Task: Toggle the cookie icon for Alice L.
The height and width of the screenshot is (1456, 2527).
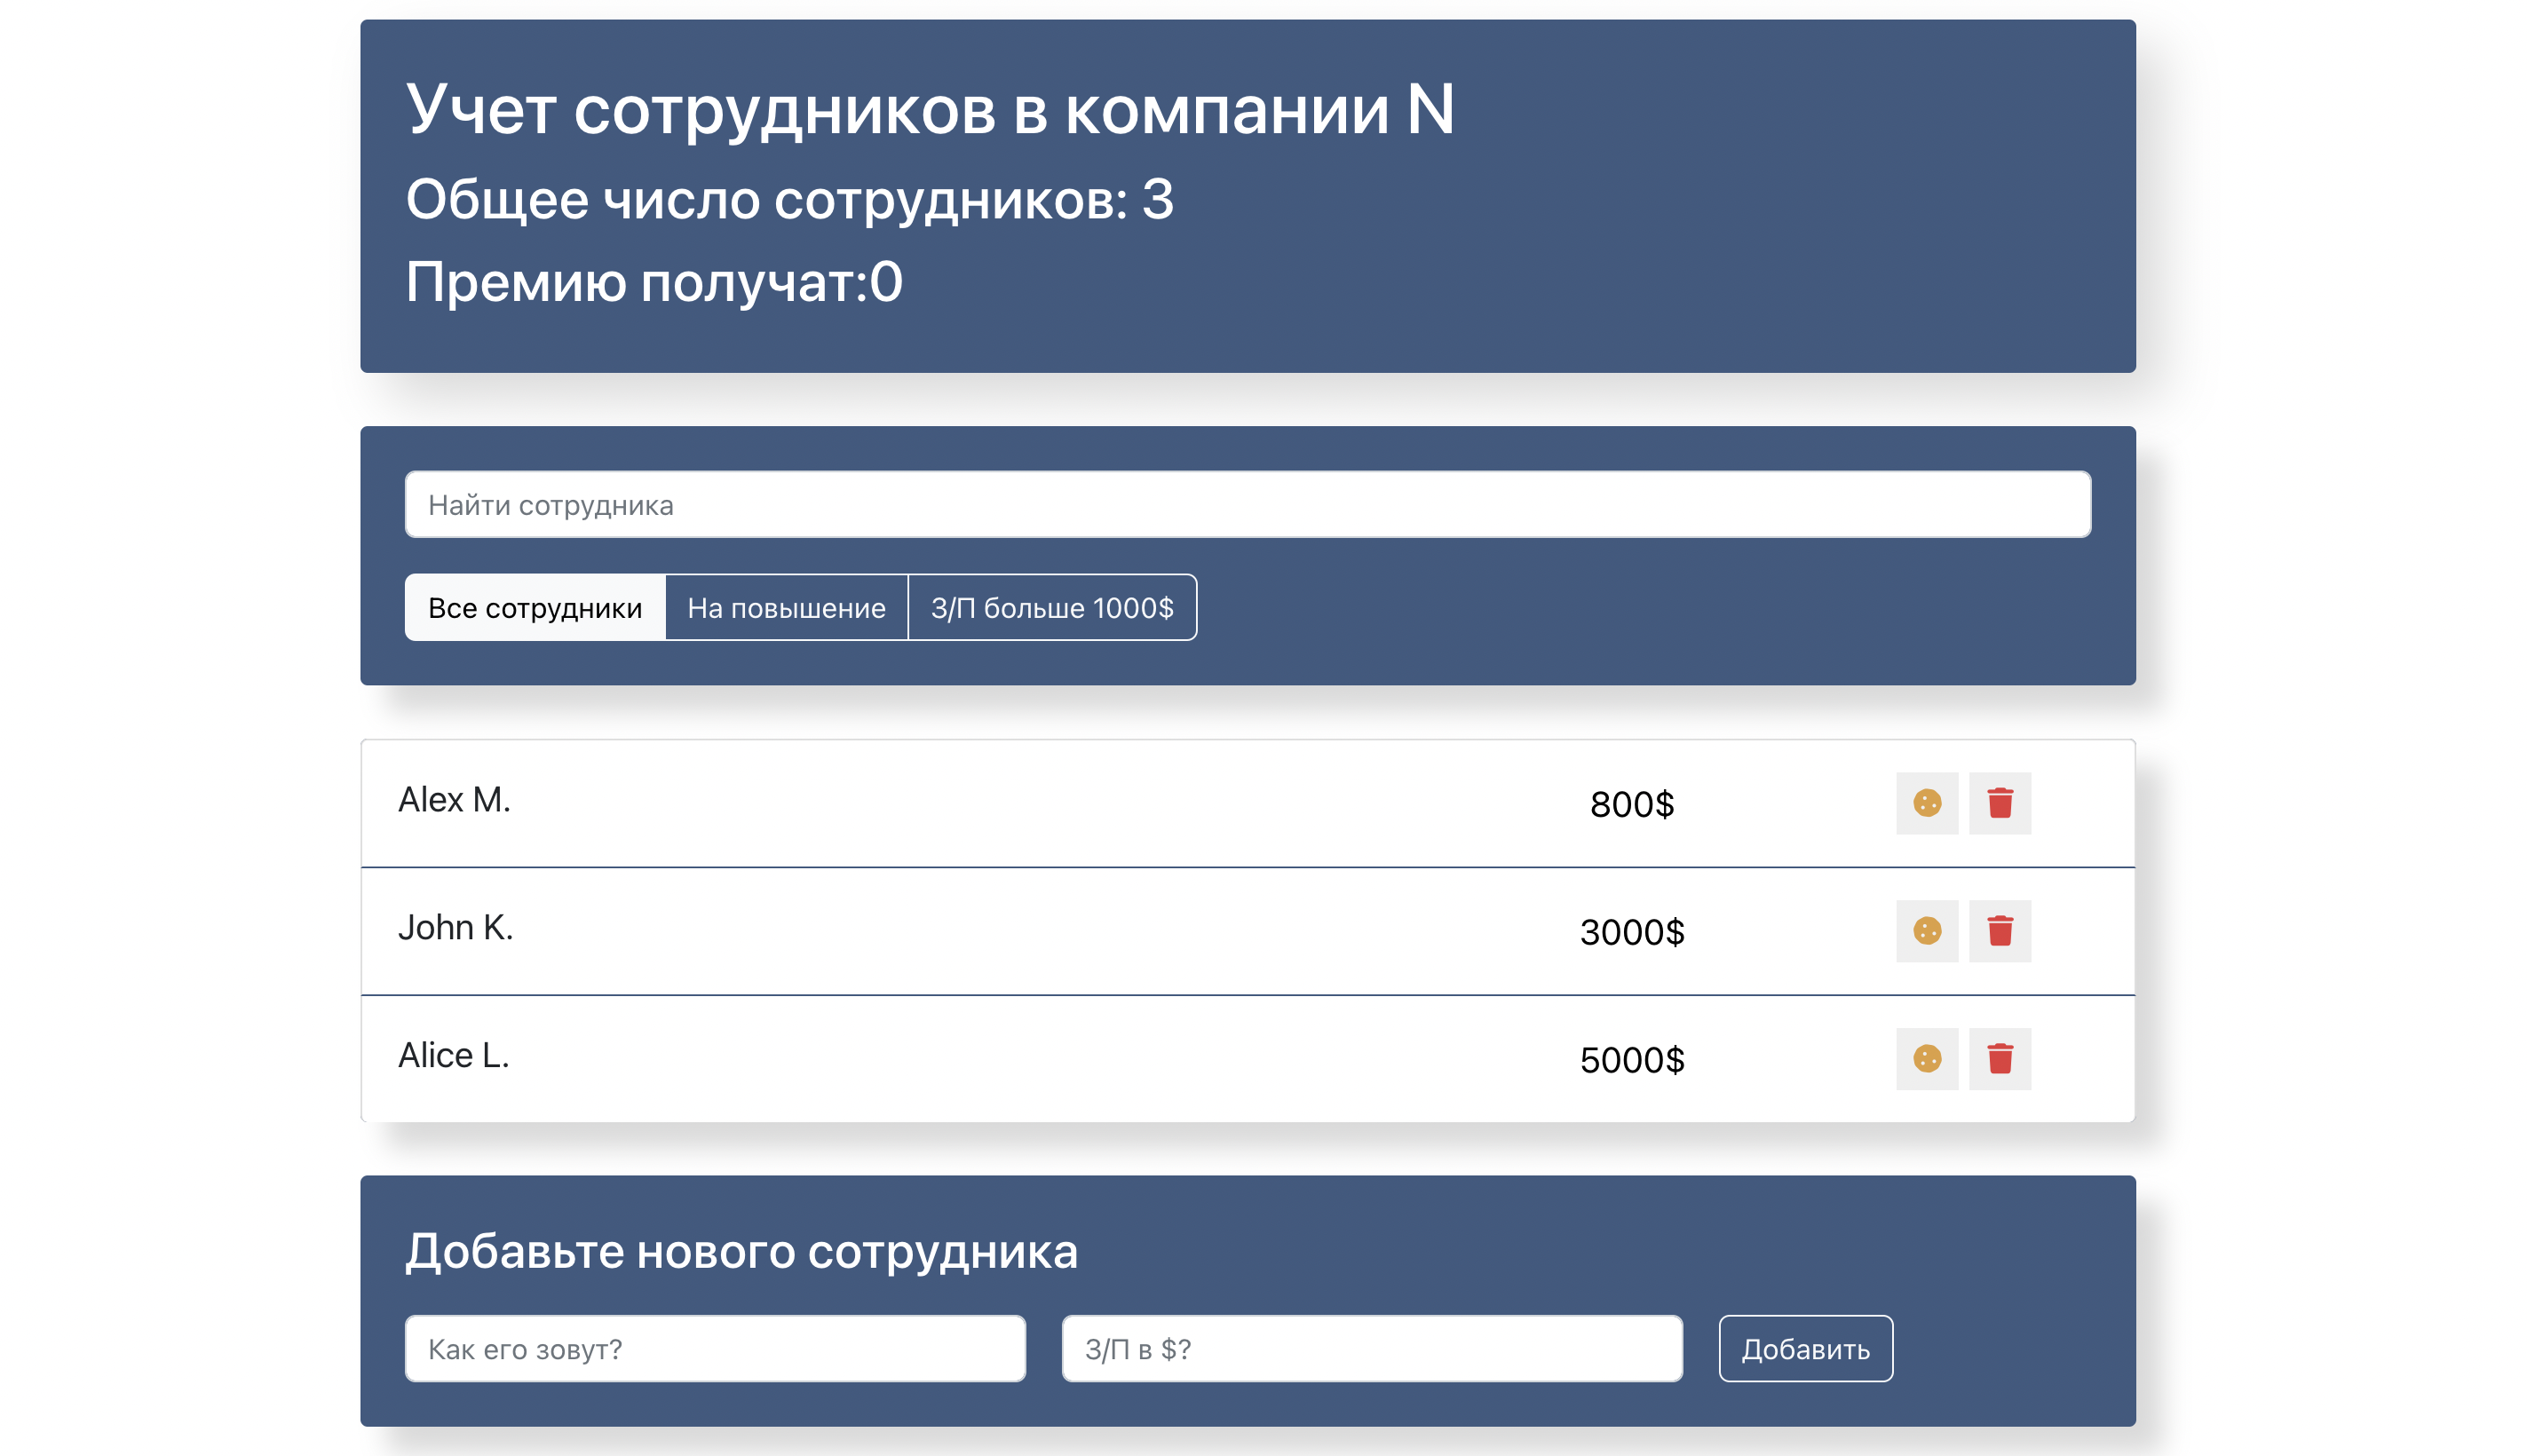Action: click(1926, 1059)
